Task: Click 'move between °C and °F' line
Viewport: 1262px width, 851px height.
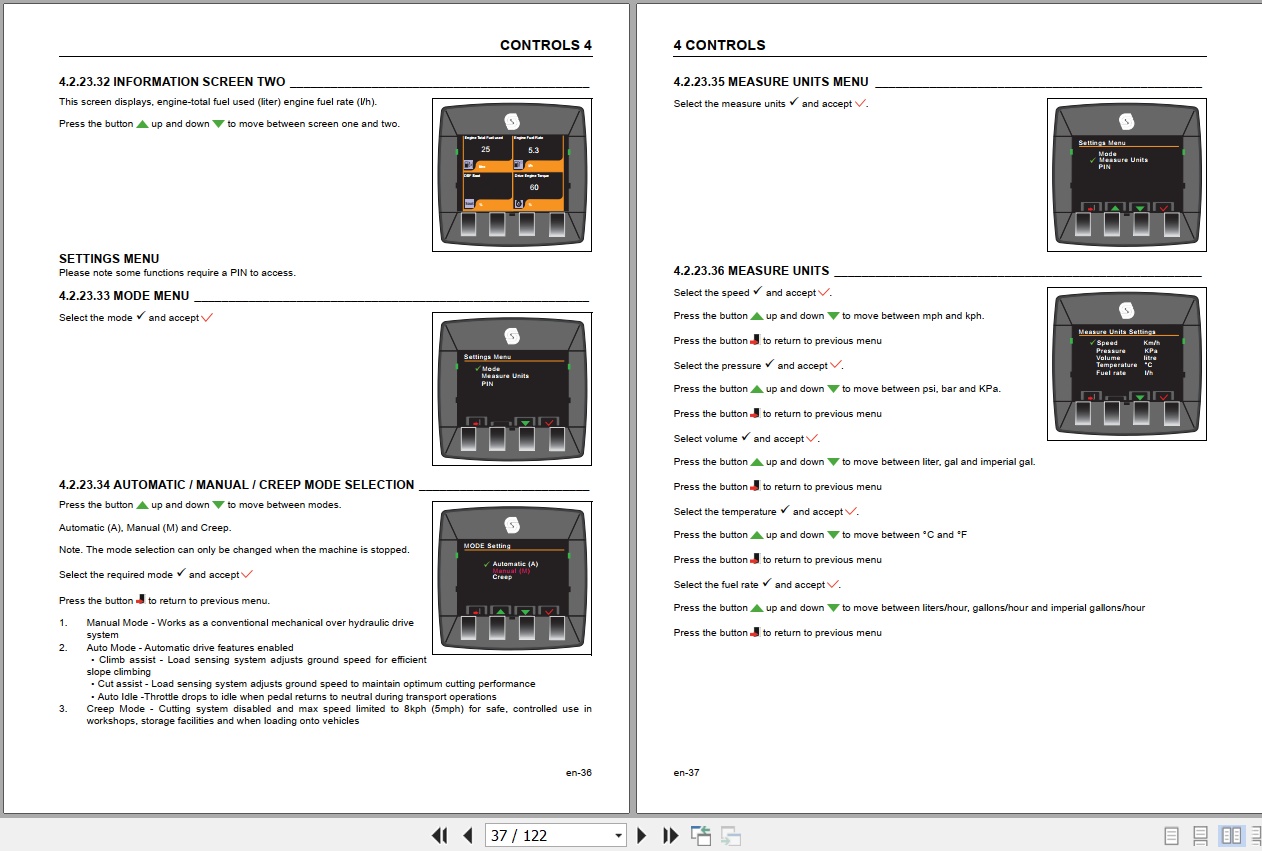Action: point(820,535)
